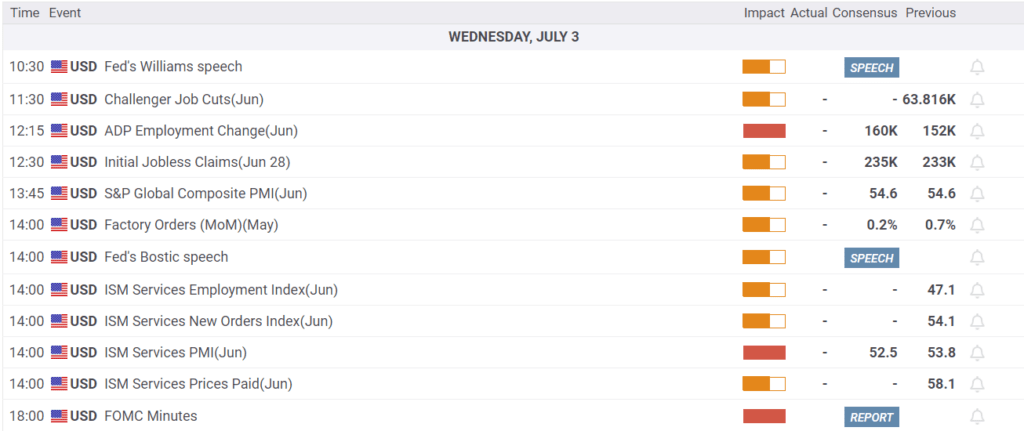
Task: Click the US flag on FOMC Minutes row
Action: tap(59, 416)
